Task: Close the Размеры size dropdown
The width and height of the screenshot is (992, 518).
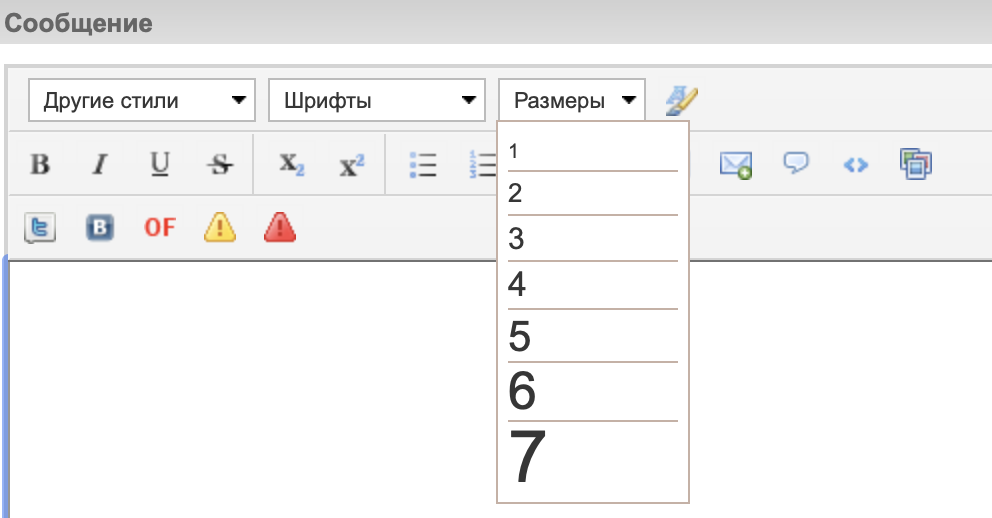Action: [572, 100]
